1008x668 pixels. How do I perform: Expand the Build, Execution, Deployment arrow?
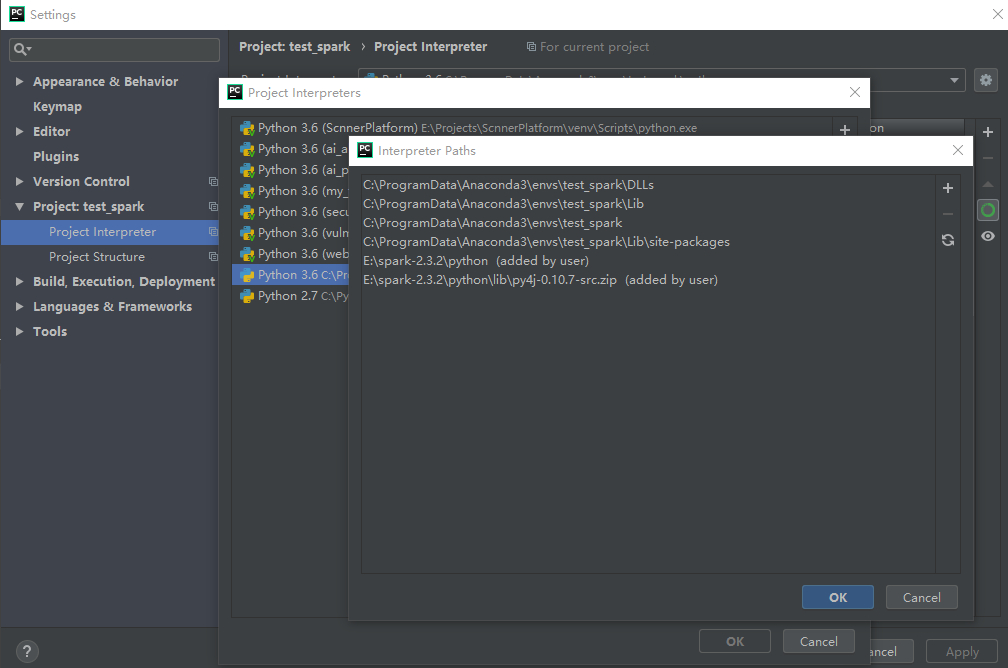pos(19,281)
